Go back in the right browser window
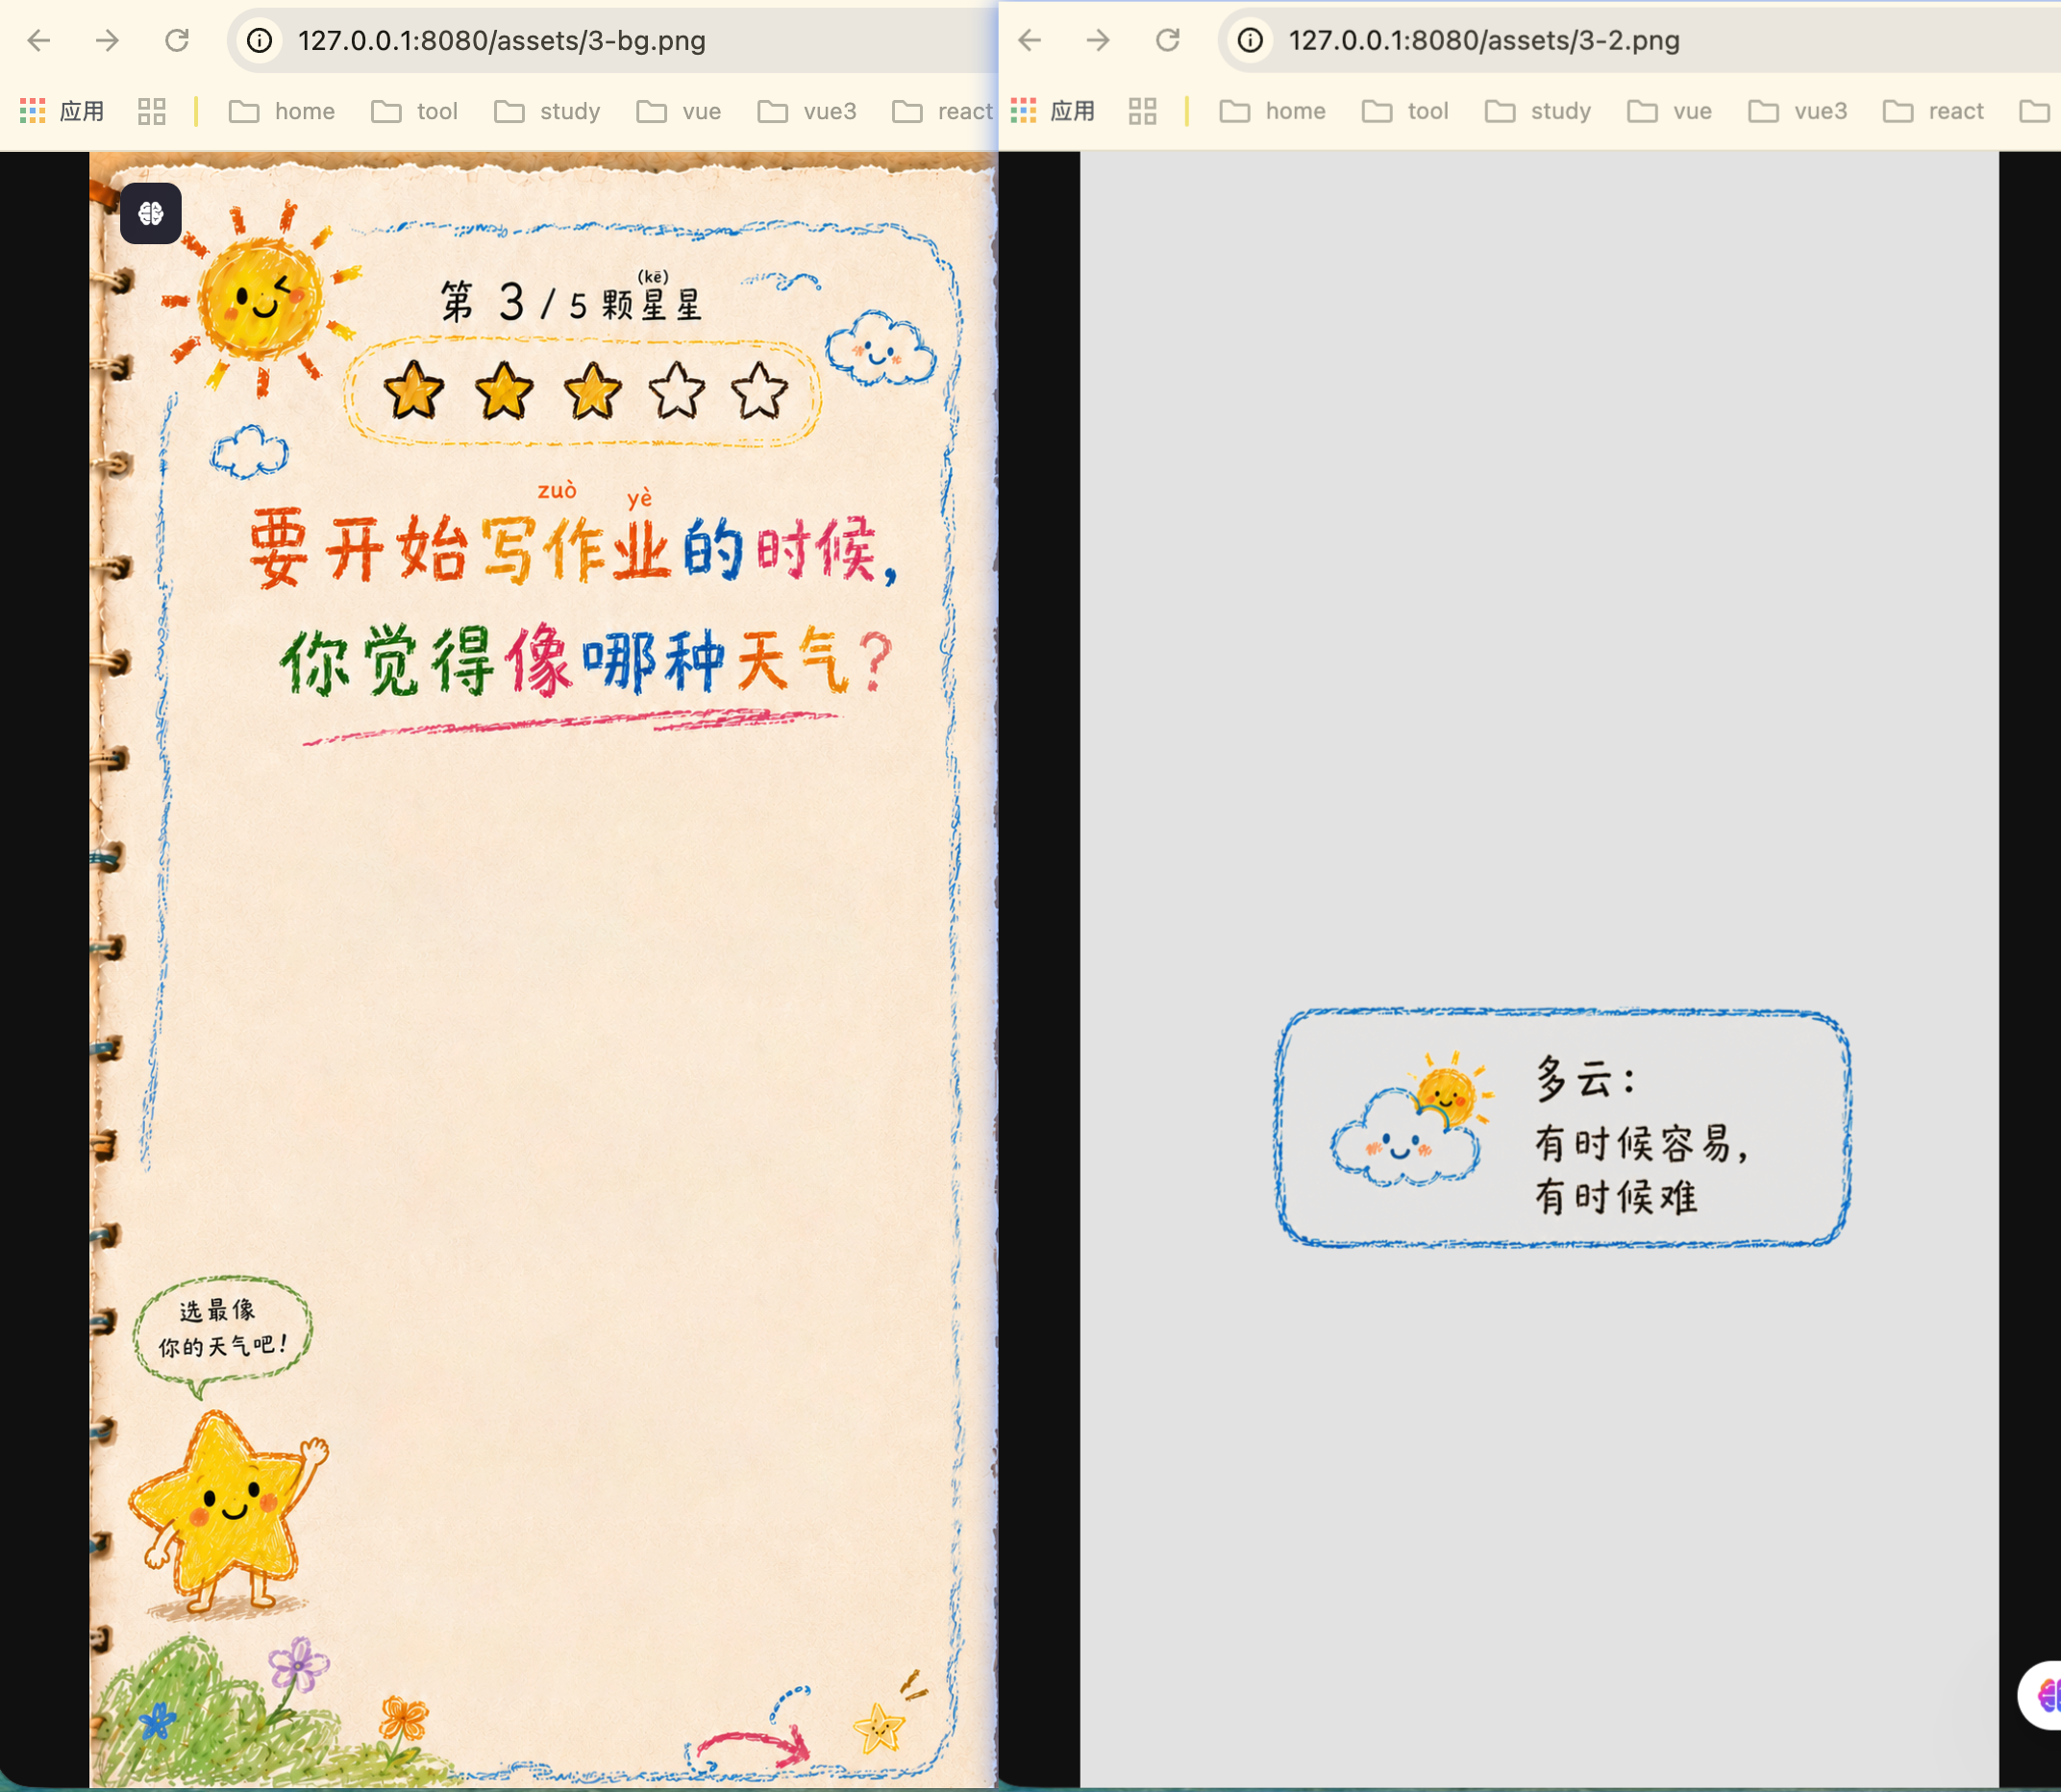The height and width of the screenshot is (1792, 2061). (x=1029, y=40)
